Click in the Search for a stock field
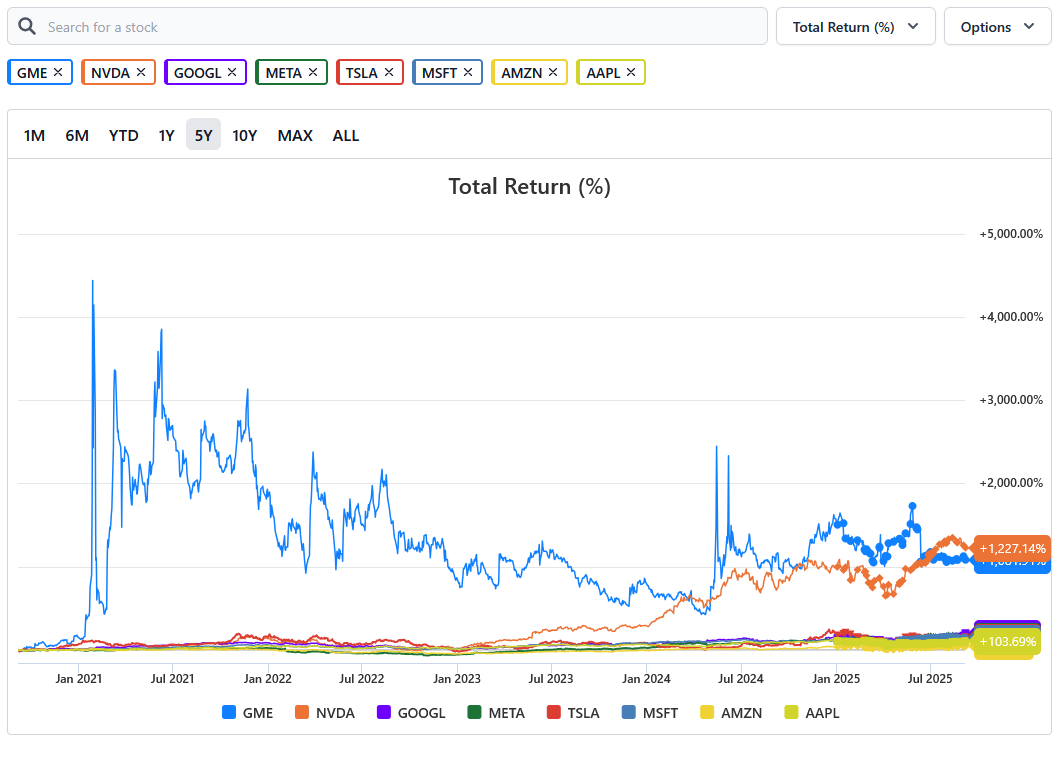The image size is (1063, 765). click(387, 26)
